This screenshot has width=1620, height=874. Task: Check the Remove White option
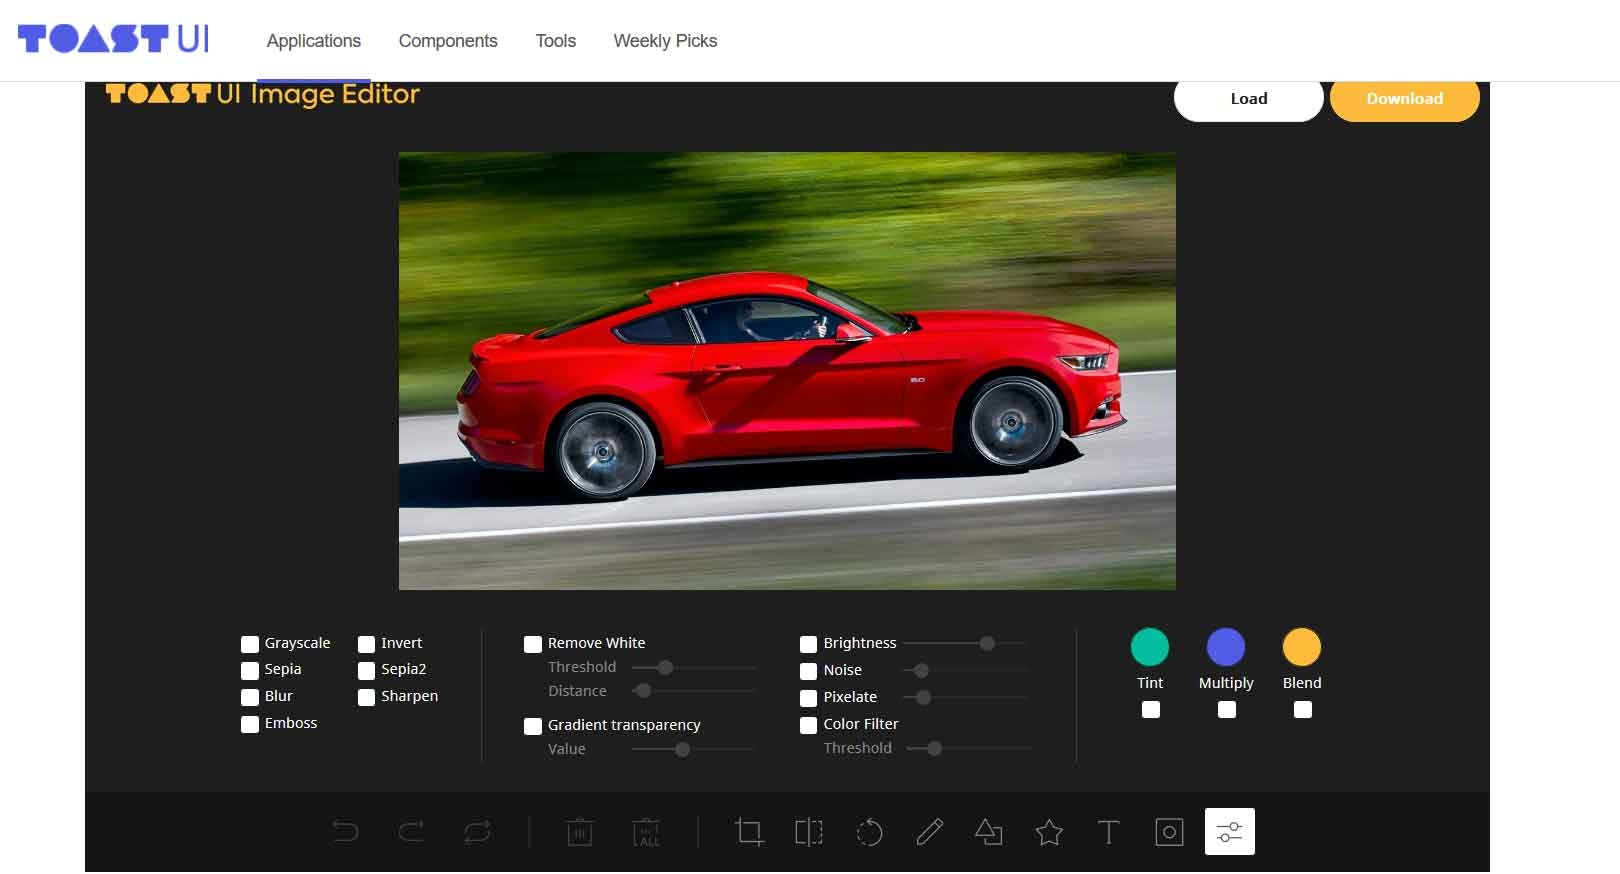coord(533,644)
